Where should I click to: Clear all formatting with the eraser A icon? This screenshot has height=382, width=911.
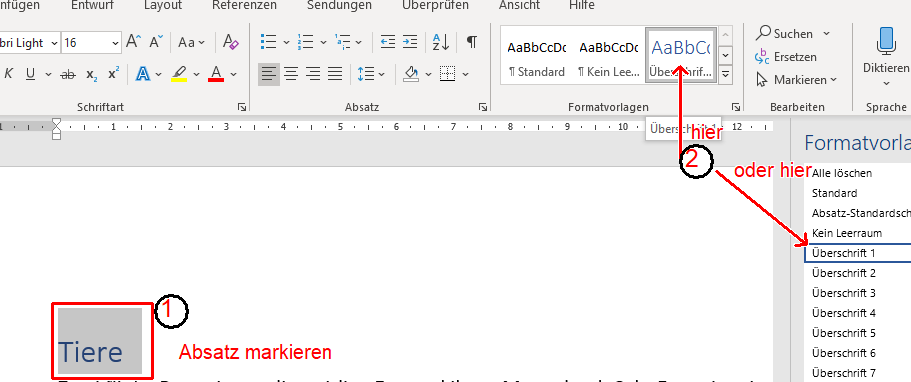[x=231, y=42]
